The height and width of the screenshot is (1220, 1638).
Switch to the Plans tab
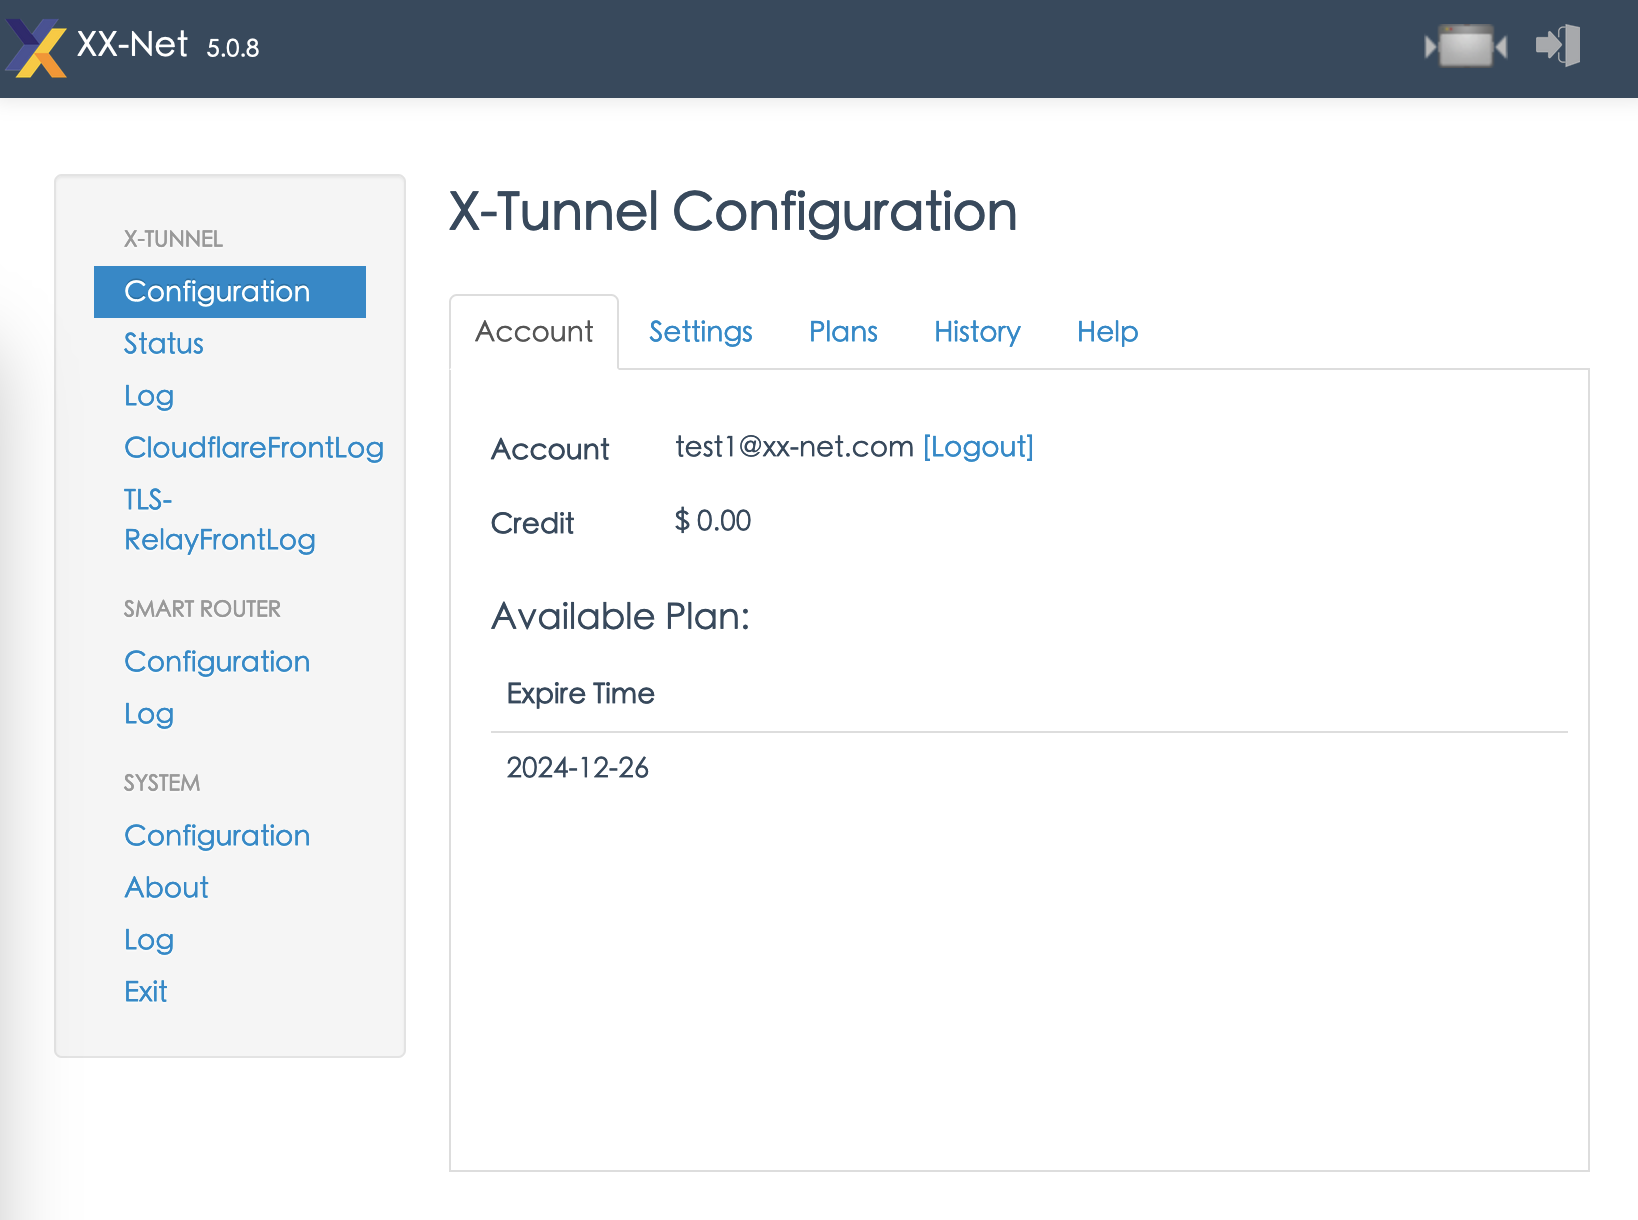(844, 332)
